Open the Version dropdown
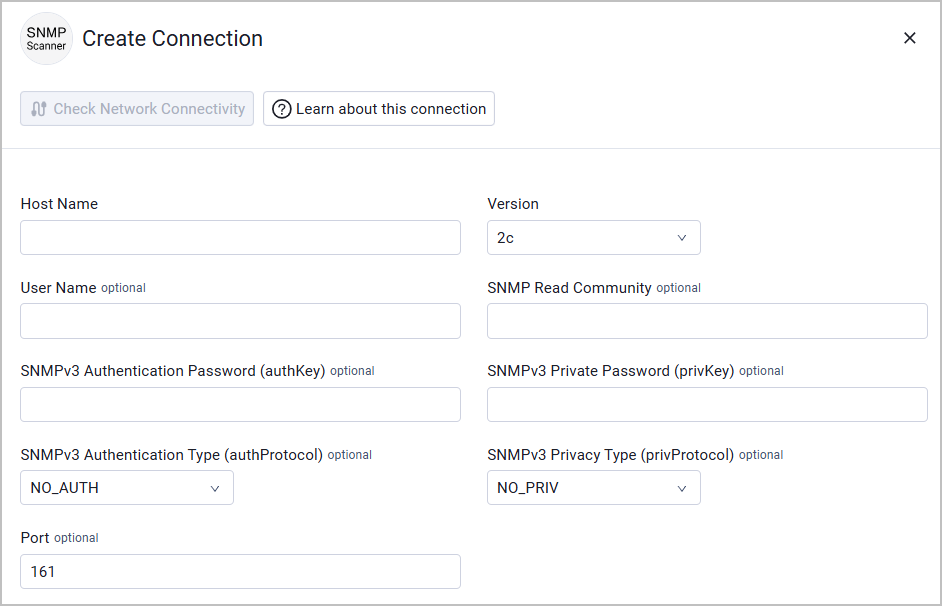This screenshot has width=942, height=606. point(593,238)
